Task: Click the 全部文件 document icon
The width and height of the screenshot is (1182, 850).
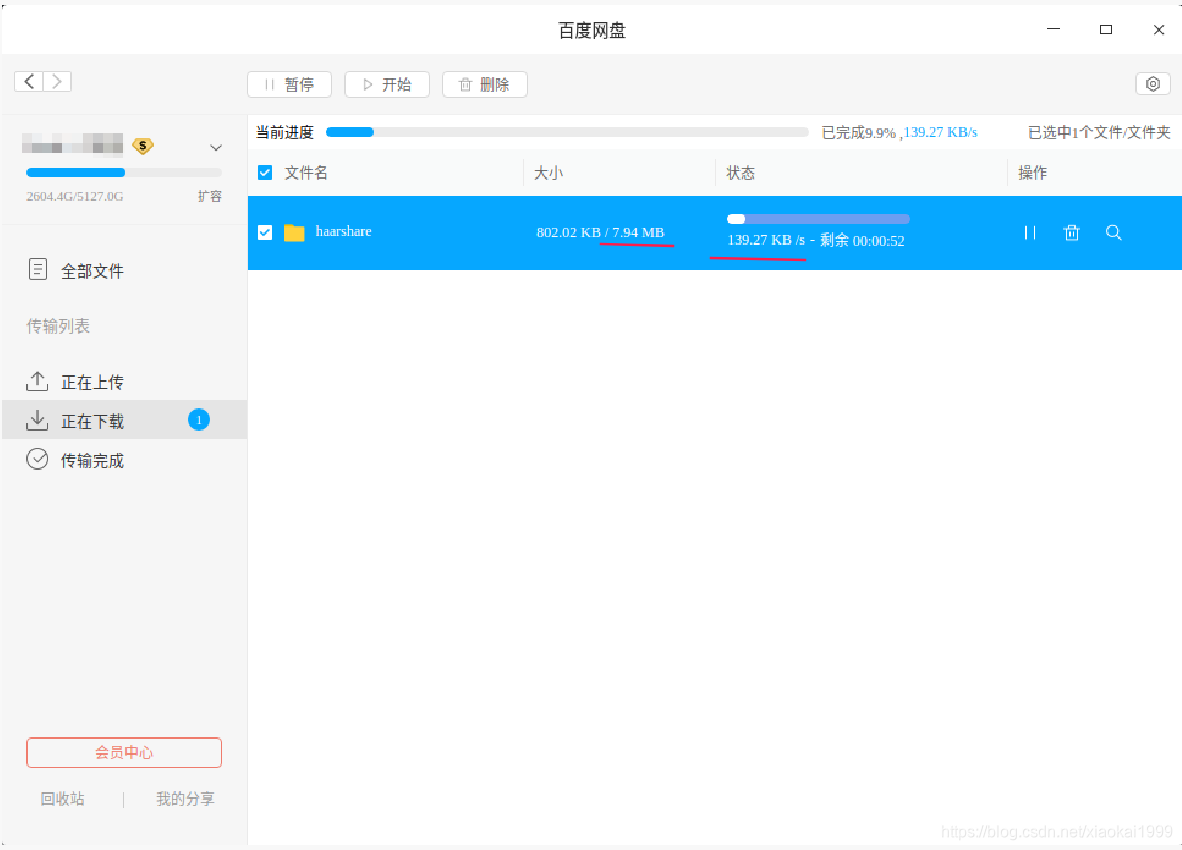Action: [x=38, y=269]
